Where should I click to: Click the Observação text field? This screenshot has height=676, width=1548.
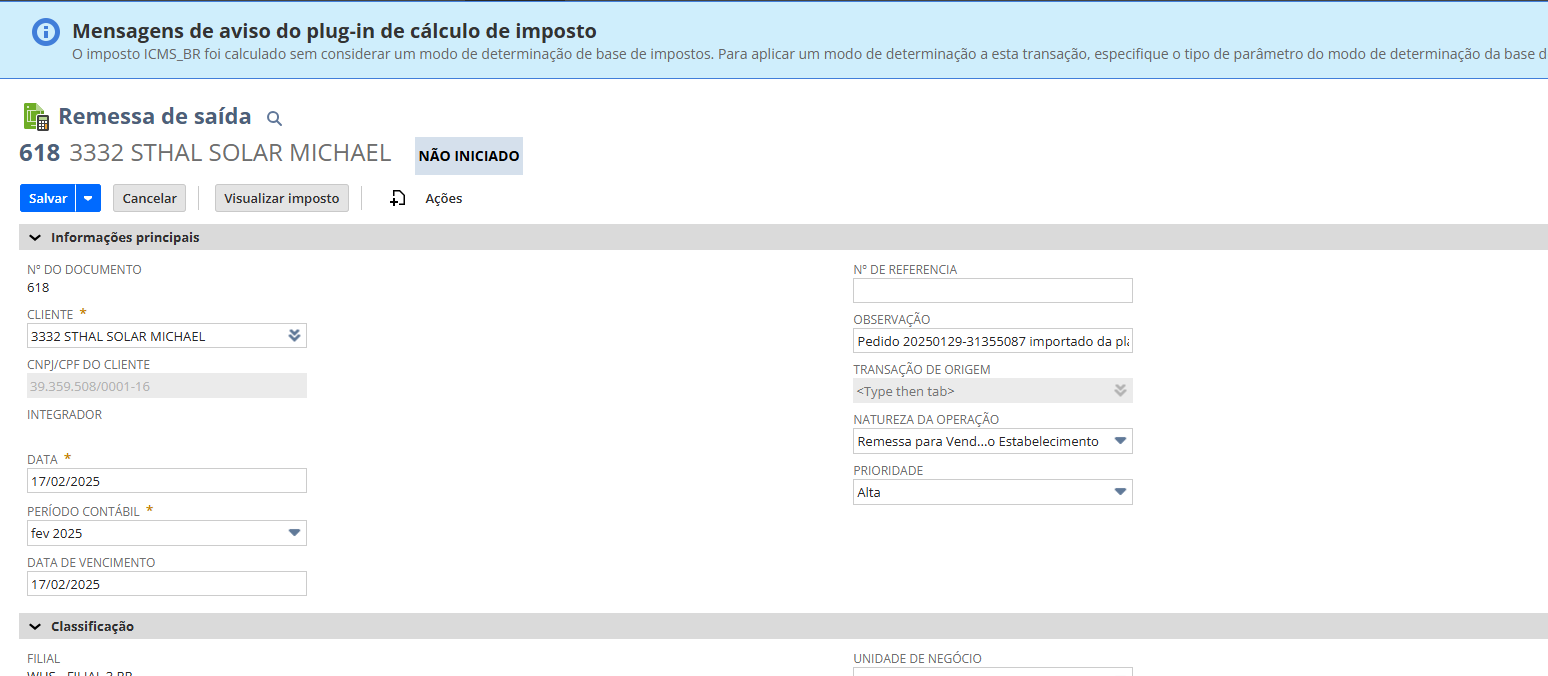click(992, 342)
